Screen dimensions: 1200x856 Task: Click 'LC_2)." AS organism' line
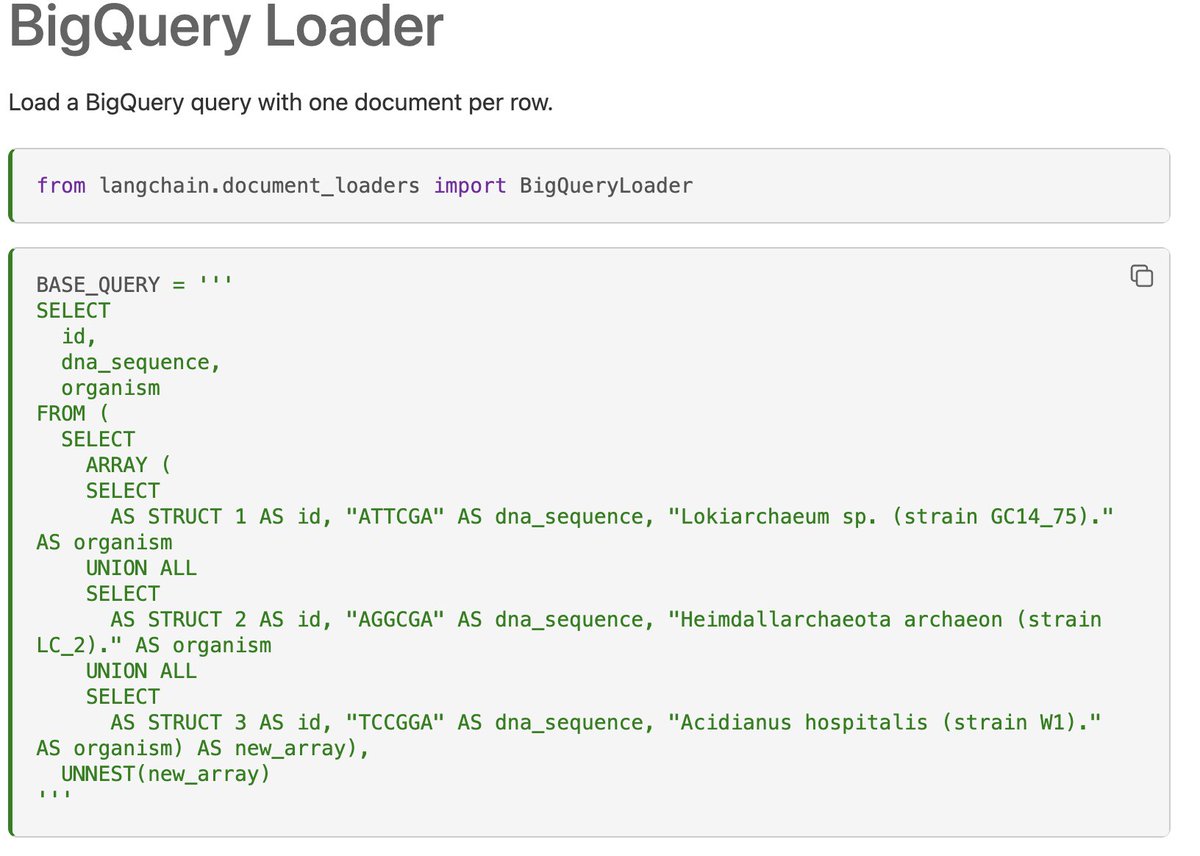154,645
